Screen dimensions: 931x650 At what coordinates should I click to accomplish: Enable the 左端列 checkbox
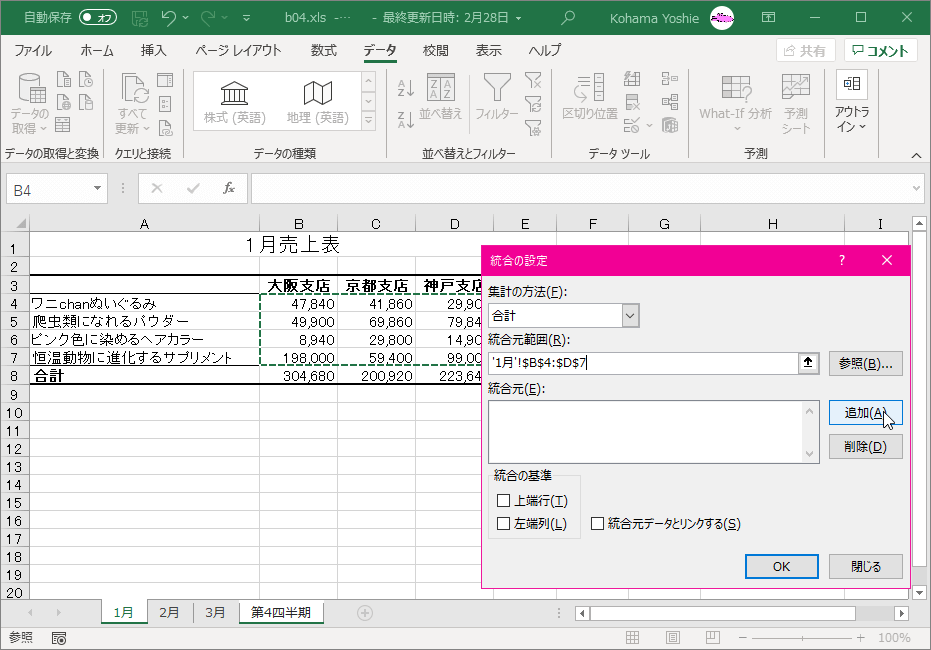click(x=504, y=524)
